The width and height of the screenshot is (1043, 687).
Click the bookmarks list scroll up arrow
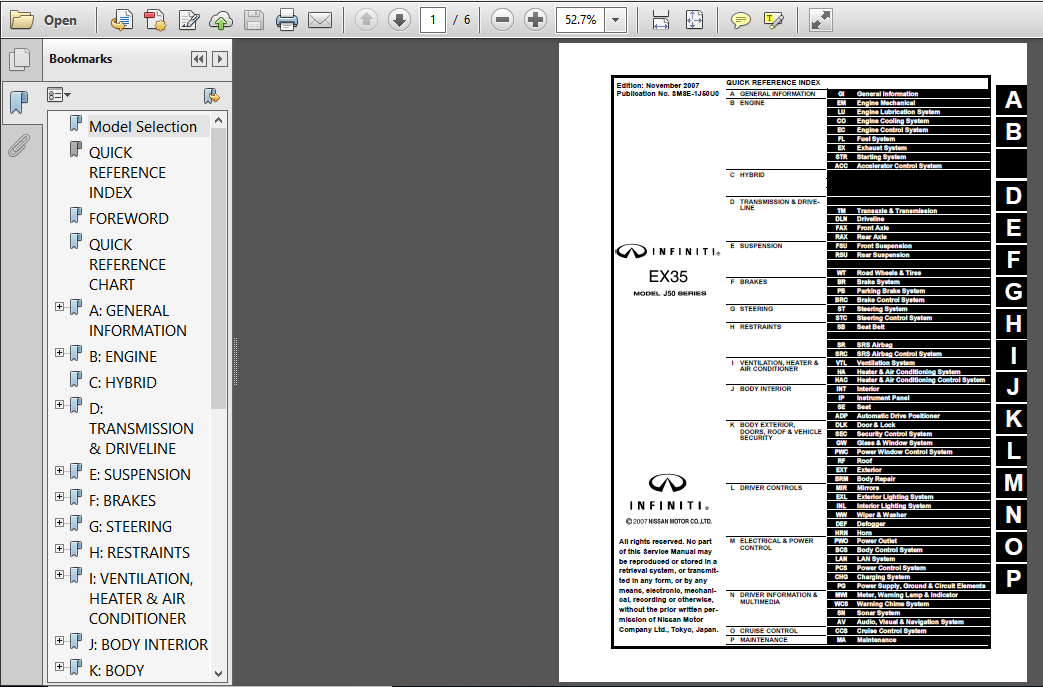218,120
